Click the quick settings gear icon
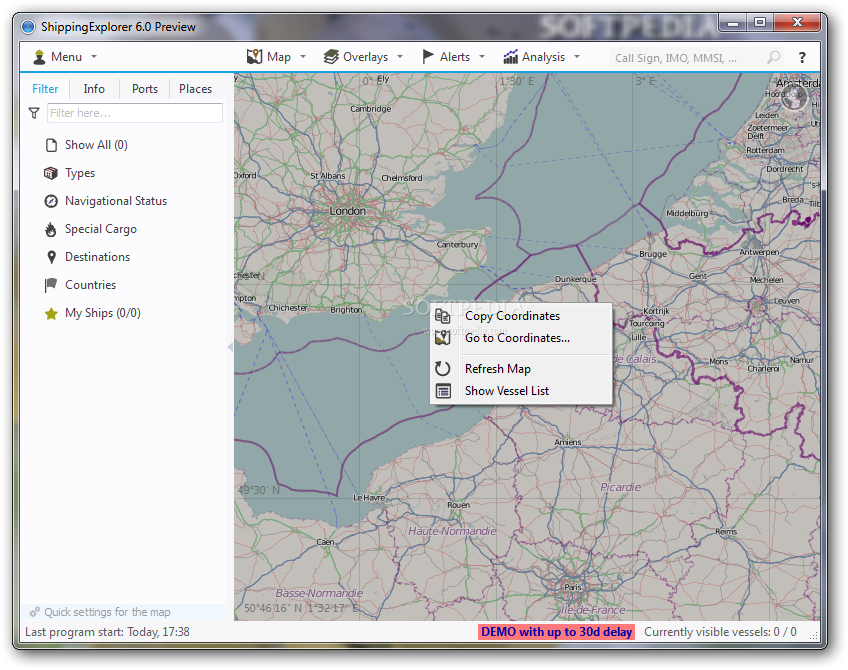This screenshot has height=670, width=848. coord(35,612)
